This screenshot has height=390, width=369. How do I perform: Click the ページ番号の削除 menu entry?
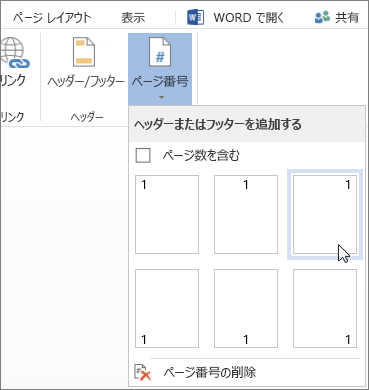tap(247, 372)
